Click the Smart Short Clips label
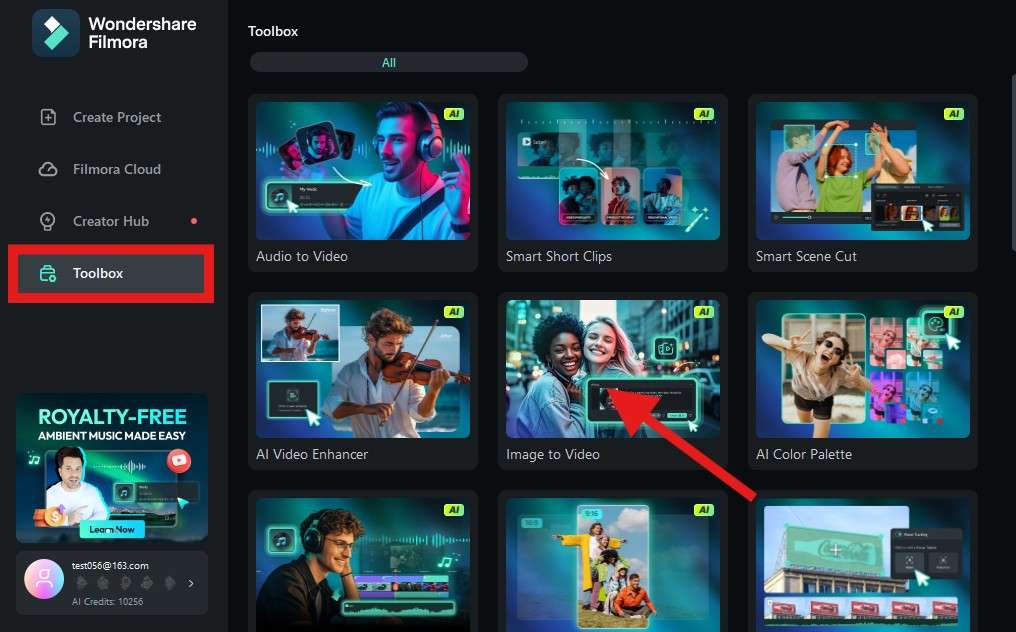This screenshot has height=632, width=1016. pyautogui.click(x=559, y=257)
